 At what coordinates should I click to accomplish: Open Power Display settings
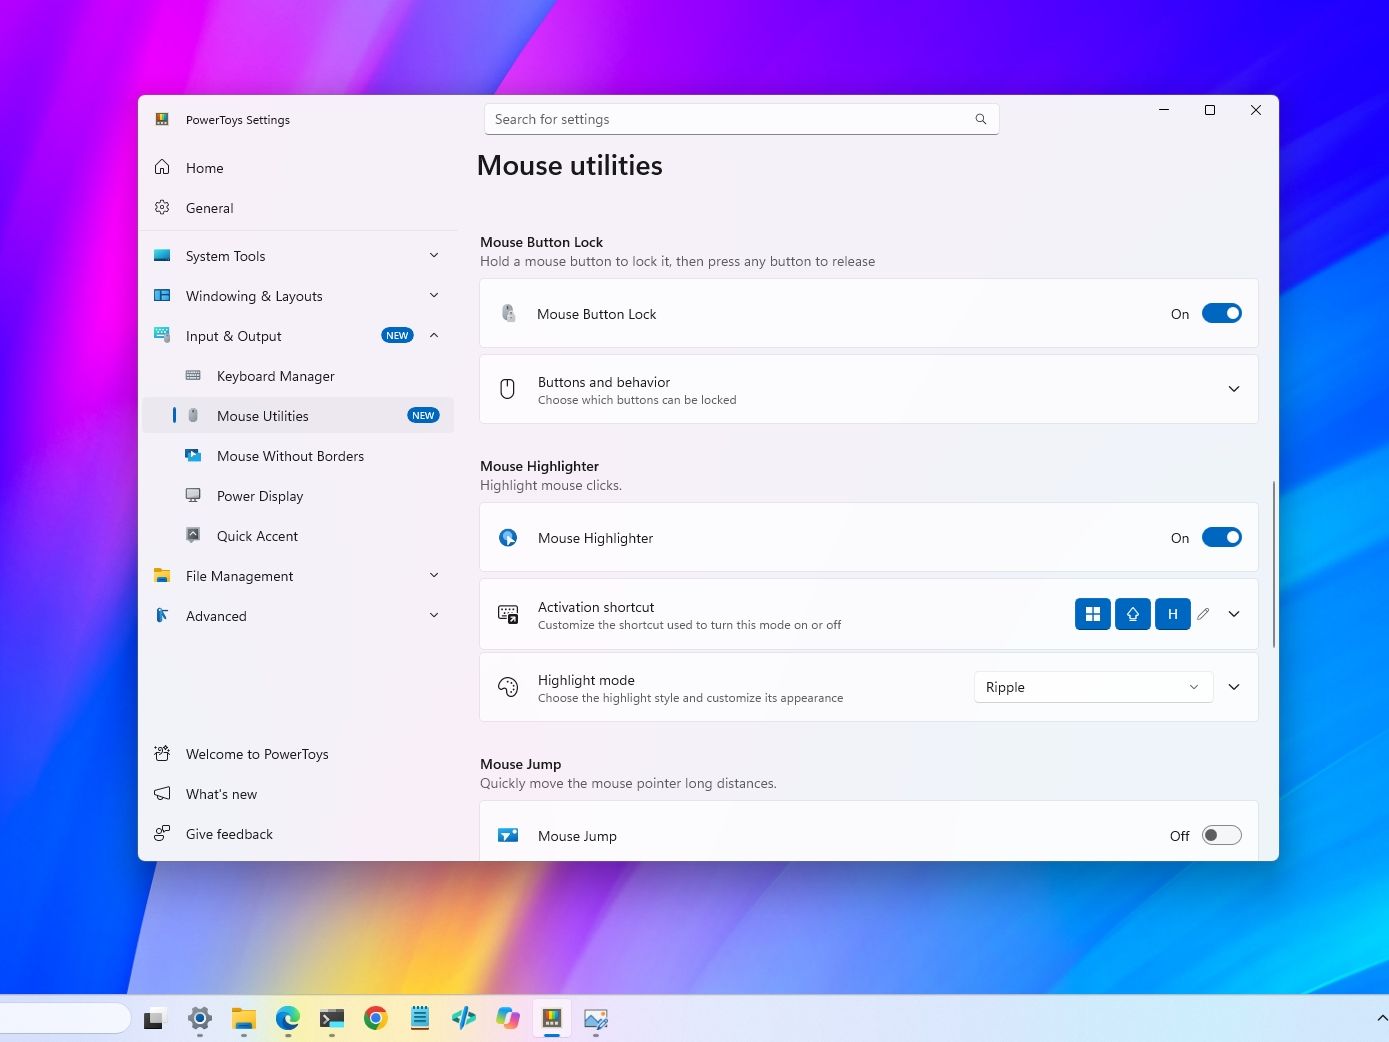click(x=297, y=496)
